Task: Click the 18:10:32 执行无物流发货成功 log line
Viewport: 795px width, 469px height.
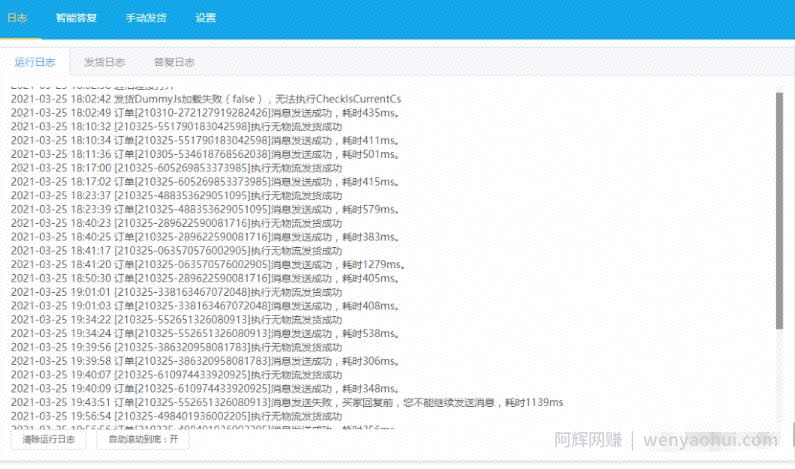Action: [176, 126]
